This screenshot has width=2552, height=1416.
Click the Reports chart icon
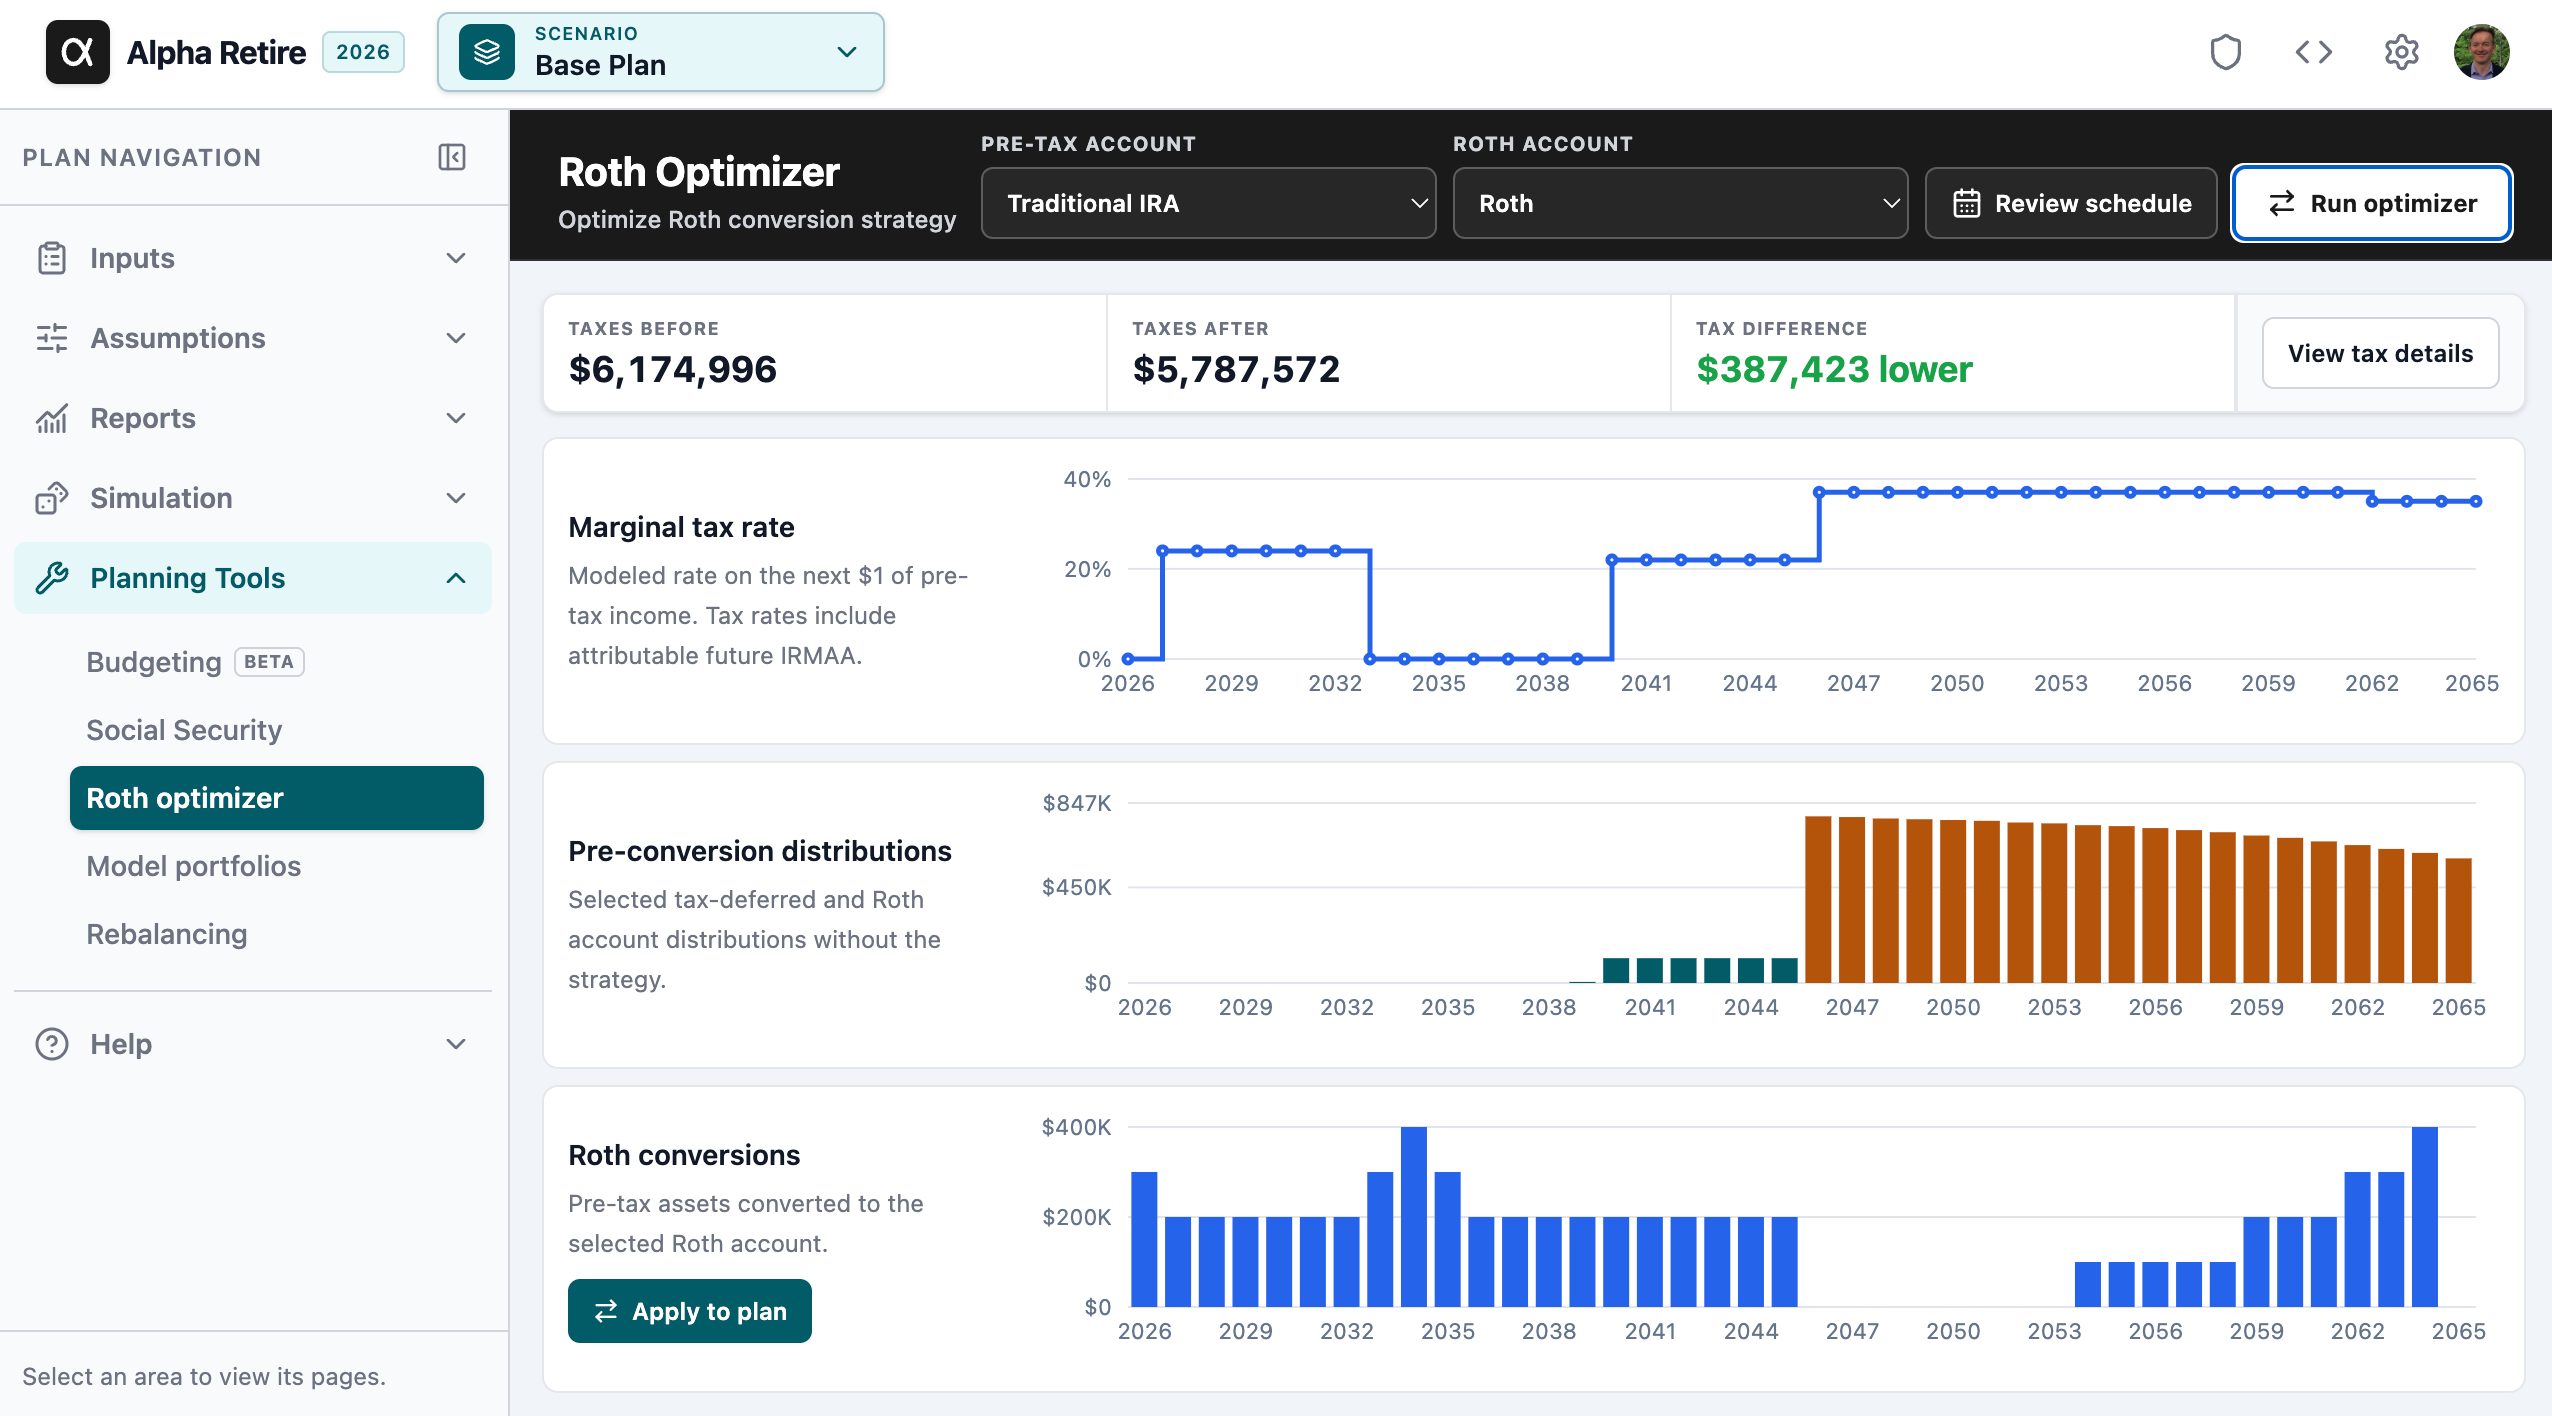tap(52, 418)
